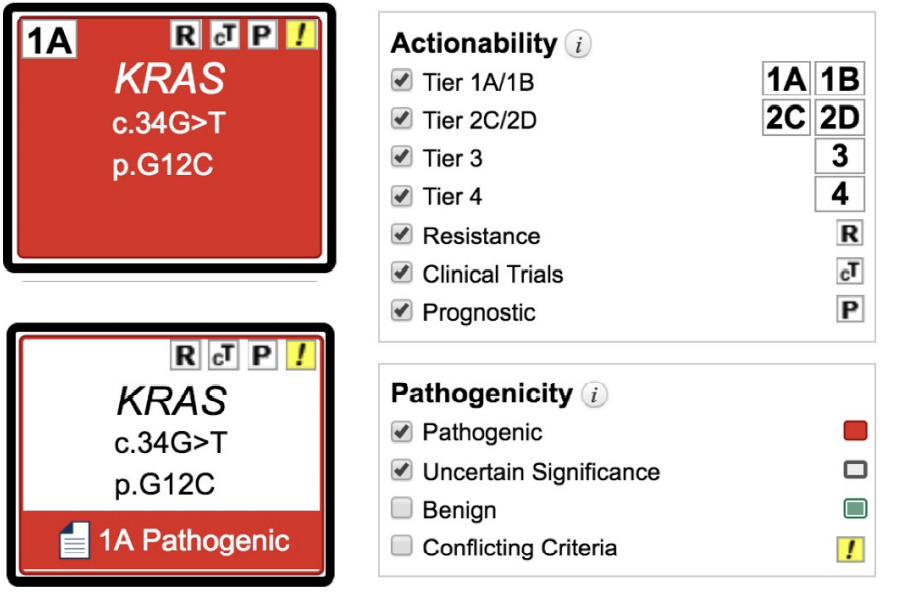Click the 2D tier legend badge
Image resolution: width=920 pixels, height=596 pixels.
[840, 117]
